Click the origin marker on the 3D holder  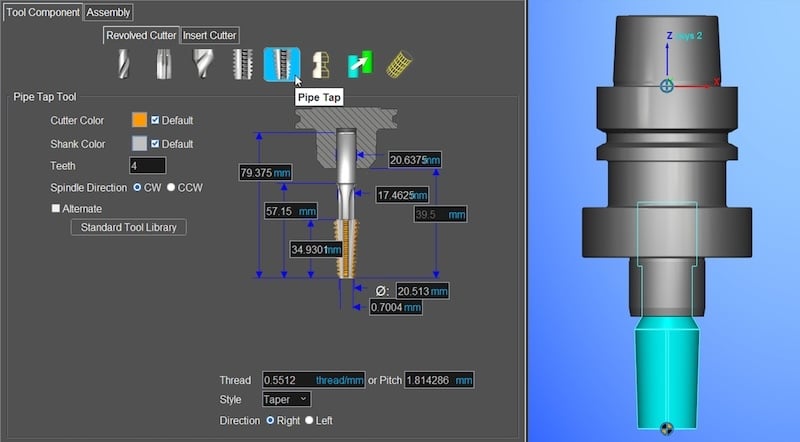tap(667, 86)
